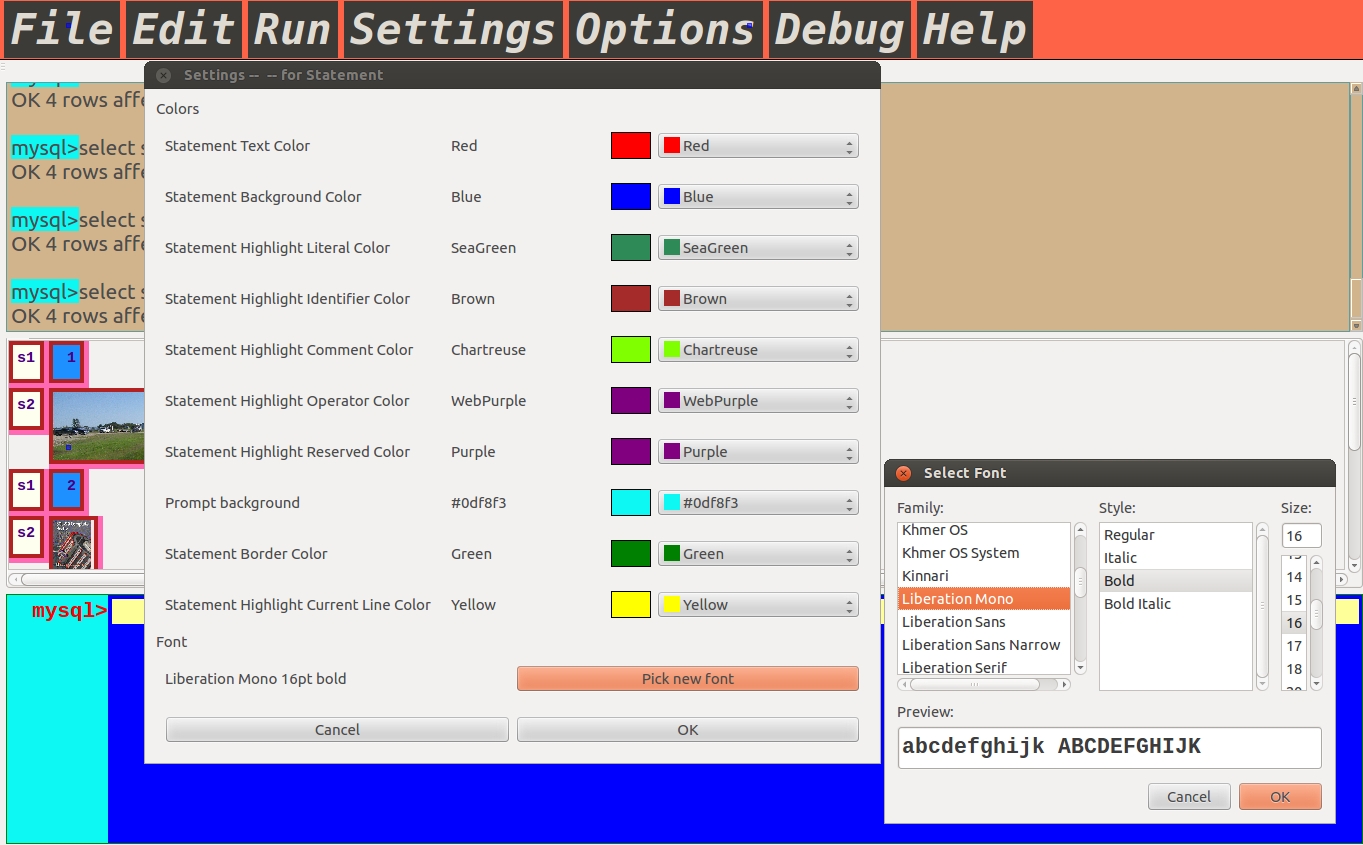Click the font Size input field

(1301, 536)
